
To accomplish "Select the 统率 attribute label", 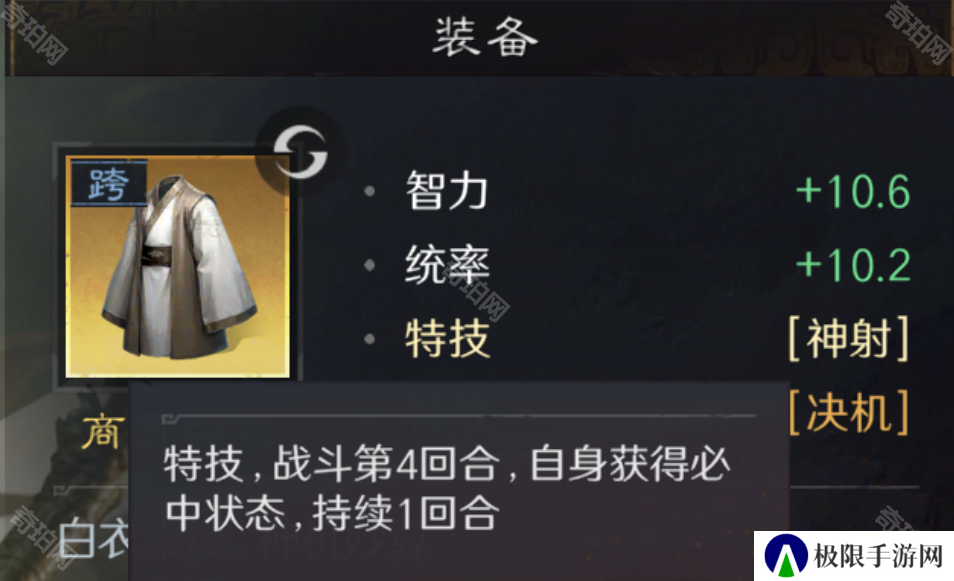I will 447,265.
